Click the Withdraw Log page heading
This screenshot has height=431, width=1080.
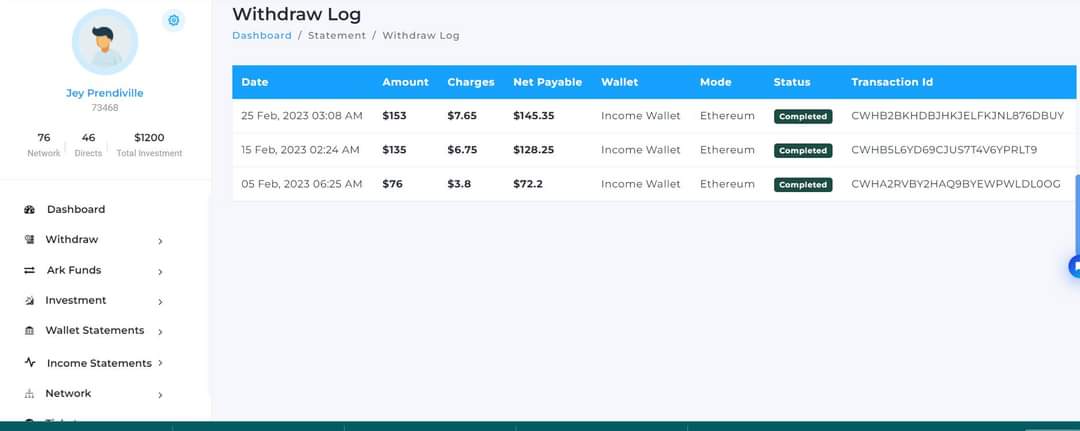click(x=297, y=14)
